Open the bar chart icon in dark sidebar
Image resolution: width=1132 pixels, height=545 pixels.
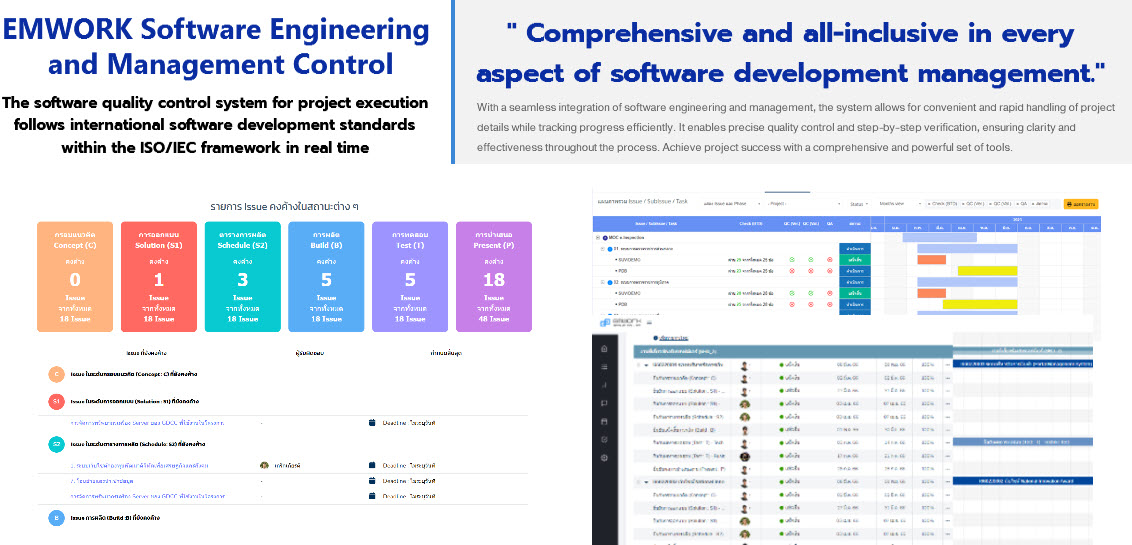pos(604,385)
